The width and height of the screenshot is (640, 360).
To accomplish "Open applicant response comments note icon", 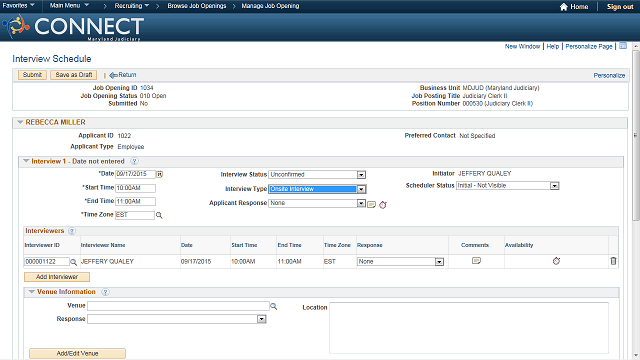I will (x=371, y=204).
